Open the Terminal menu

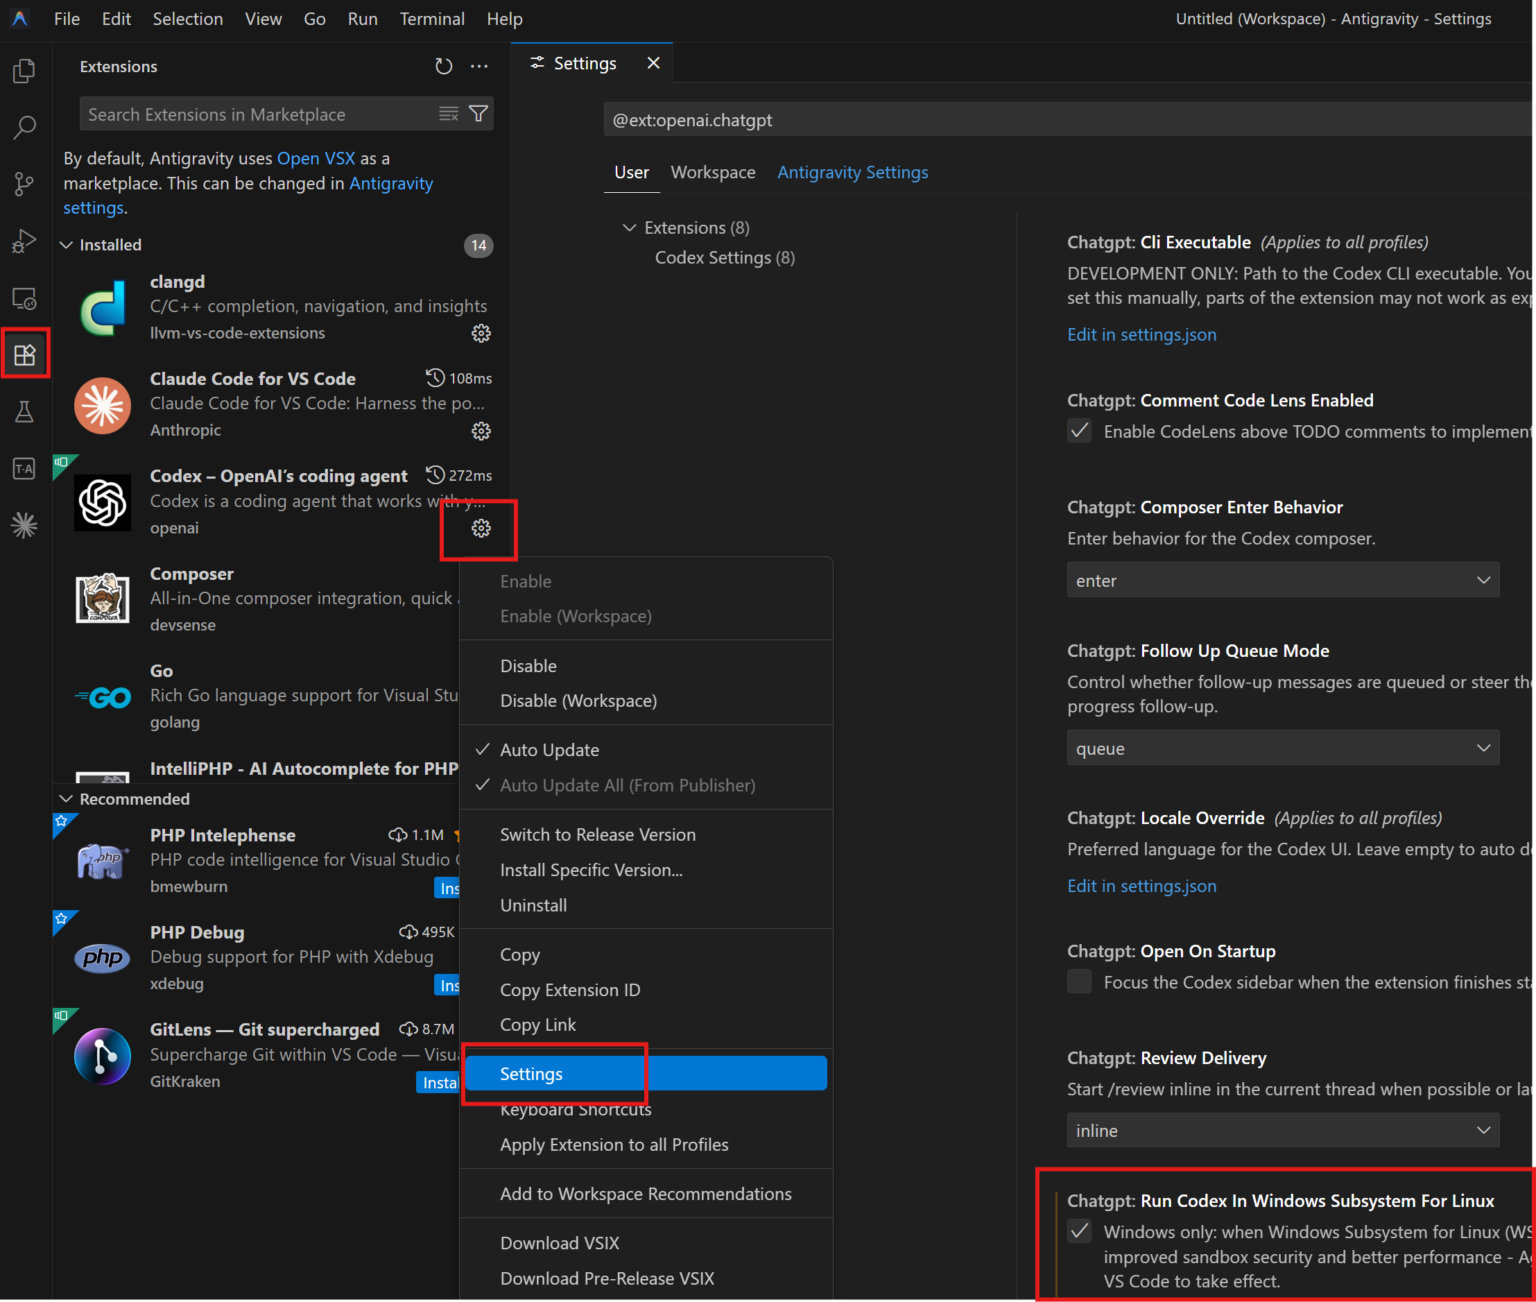point(432,19)
